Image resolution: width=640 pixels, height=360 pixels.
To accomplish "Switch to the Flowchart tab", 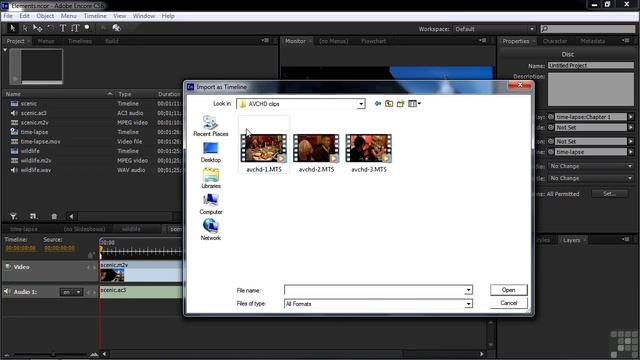I will tap(373, 41).
